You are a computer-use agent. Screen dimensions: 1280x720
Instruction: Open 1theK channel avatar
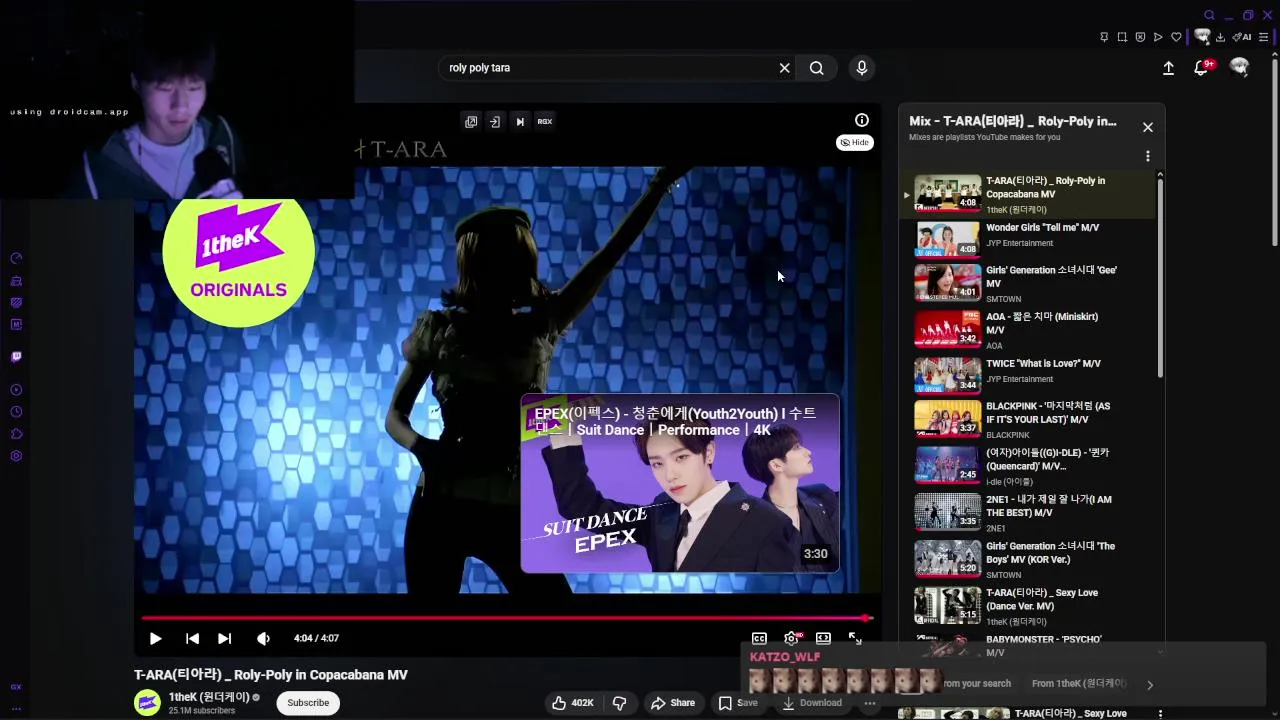(x=147, y=702)
